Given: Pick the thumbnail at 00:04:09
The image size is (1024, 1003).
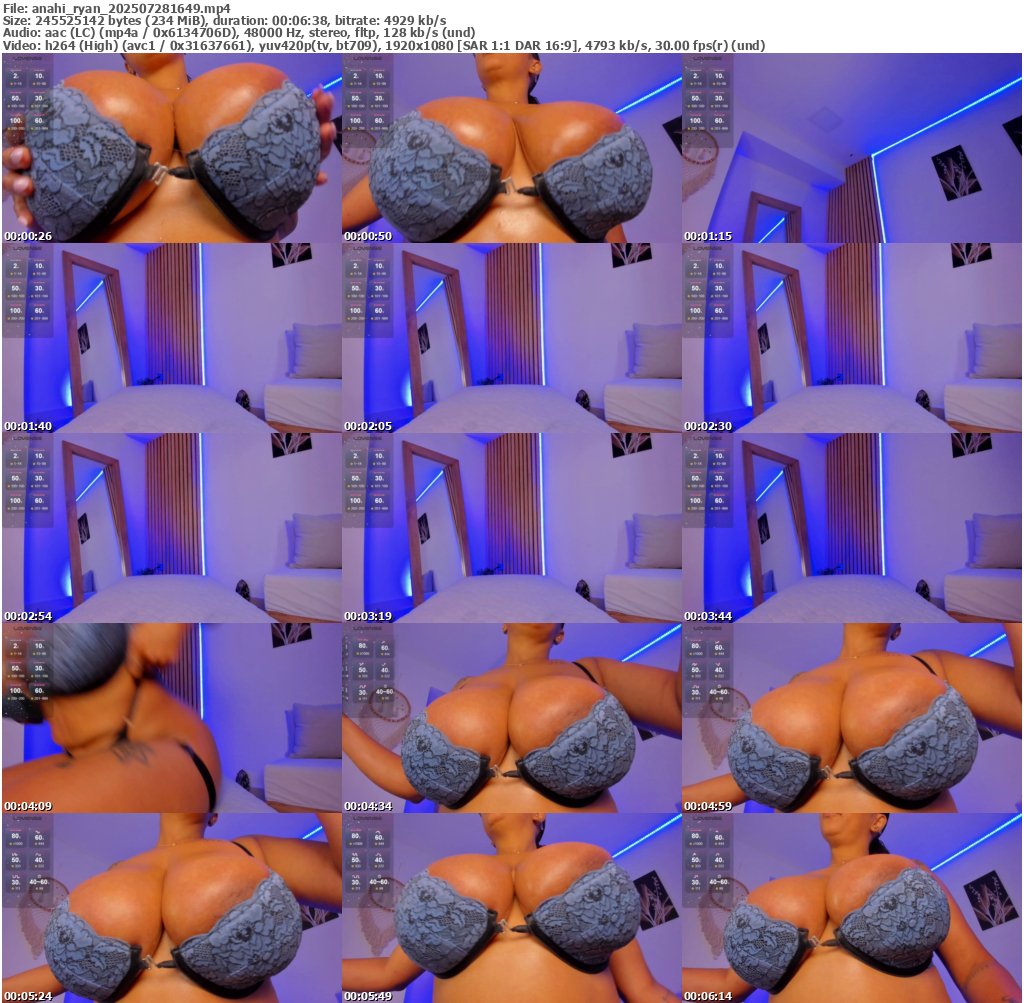Looking at the screenshot, I should tap(172, 718).
